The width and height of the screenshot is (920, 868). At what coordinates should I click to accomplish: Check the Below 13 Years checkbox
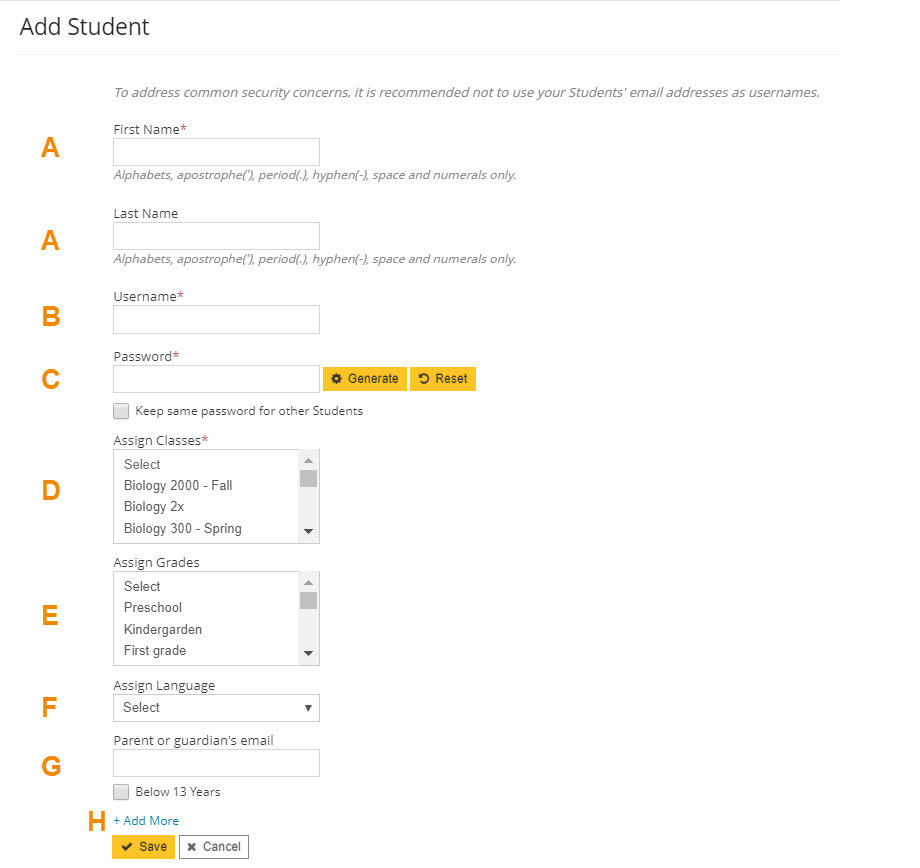pos(121,791)
